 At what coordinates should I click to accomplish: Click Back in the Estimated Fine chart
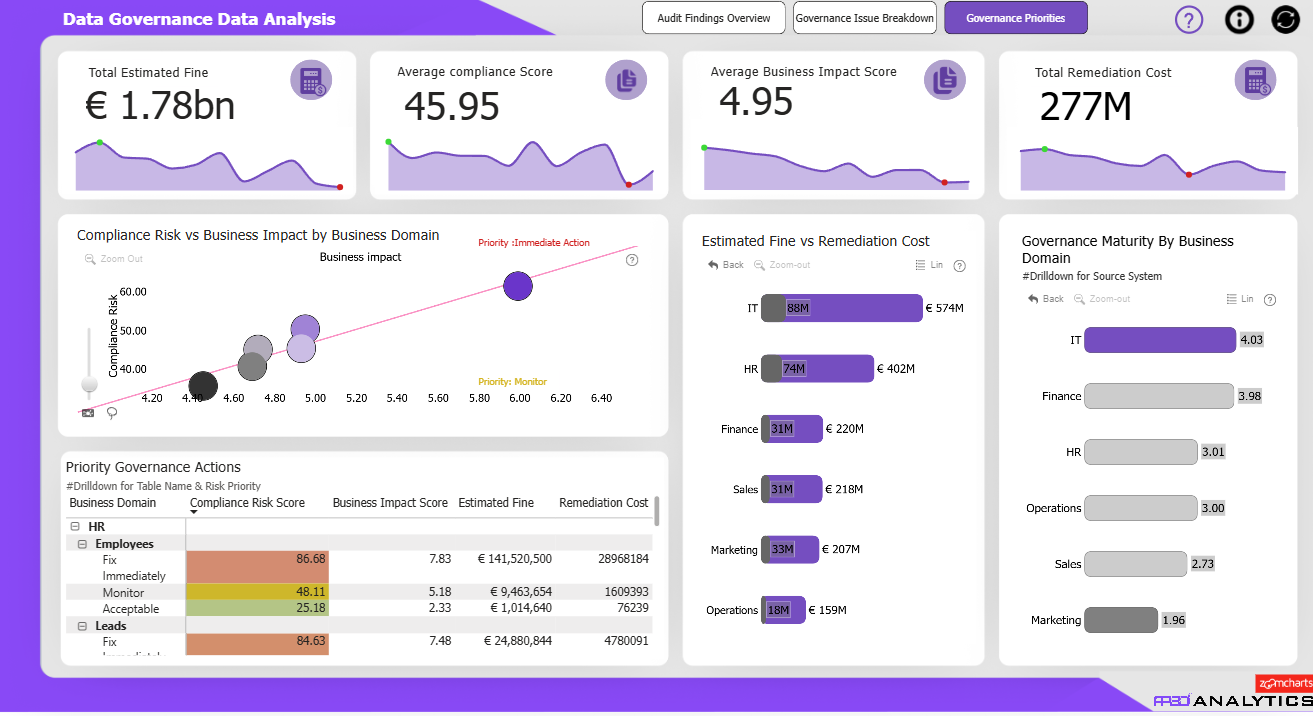726,265
